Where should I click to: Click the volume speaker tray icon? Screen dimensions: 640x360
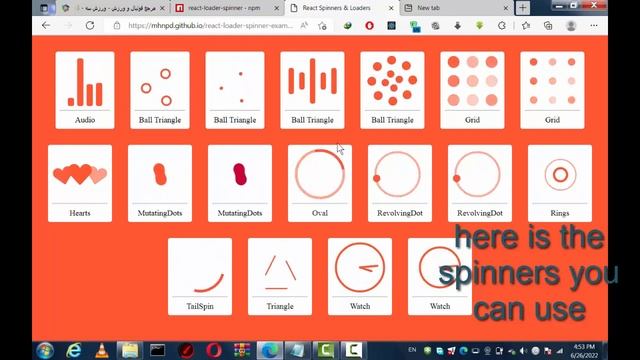click(x=524, y=351)
